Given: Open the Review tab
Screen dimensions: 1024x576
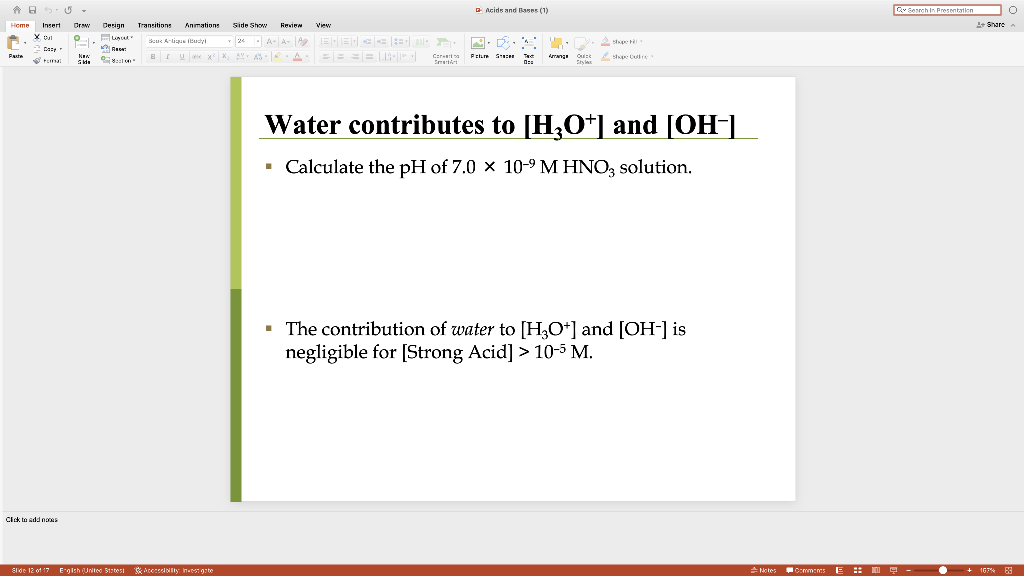Looking at the screenshot, I should coord(291,25).
